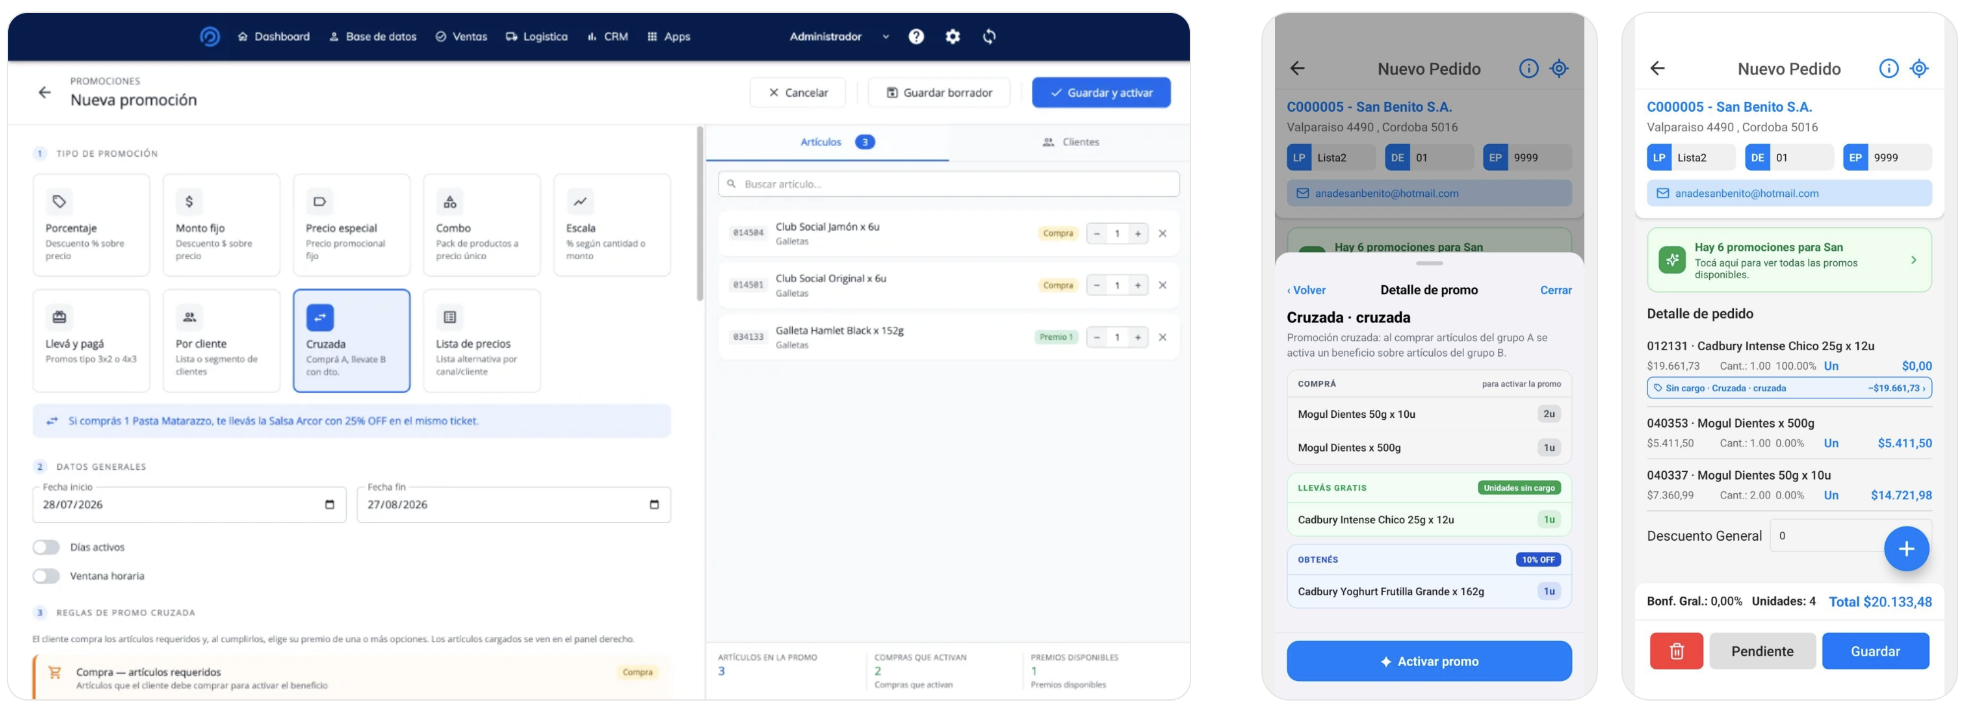Click the promotion form vertical scrollbar
This screenshot has height=718, width=1972.
pos(700,213)
